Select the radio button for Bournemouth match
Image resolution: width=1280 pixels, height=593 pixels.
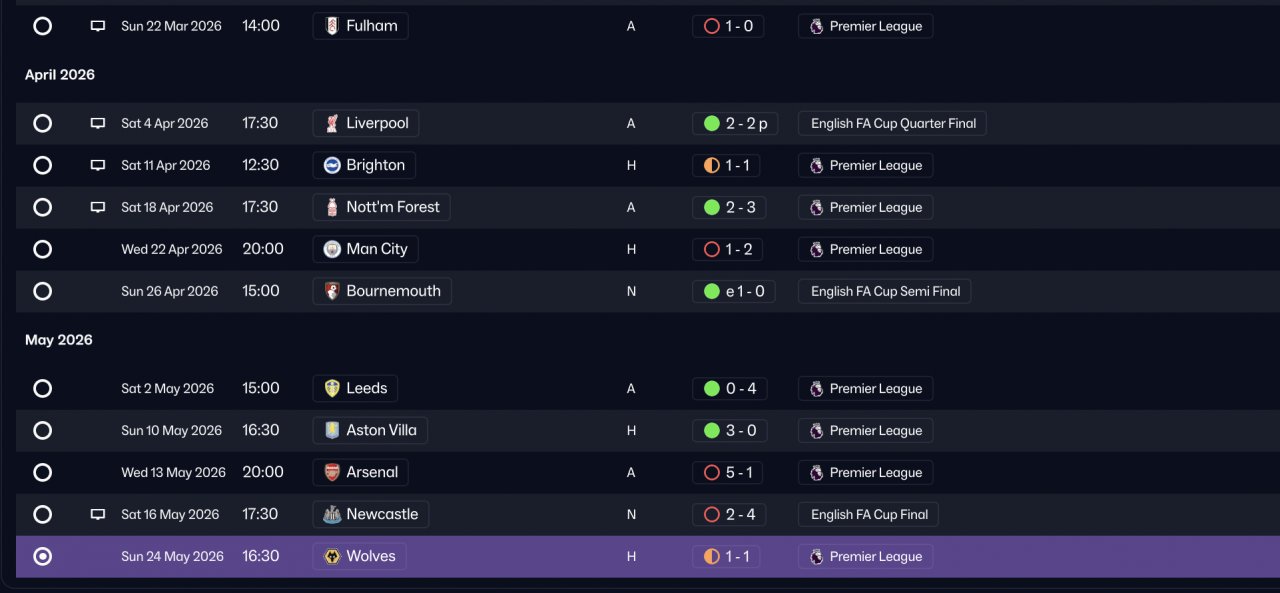click(x=42, y=291)
